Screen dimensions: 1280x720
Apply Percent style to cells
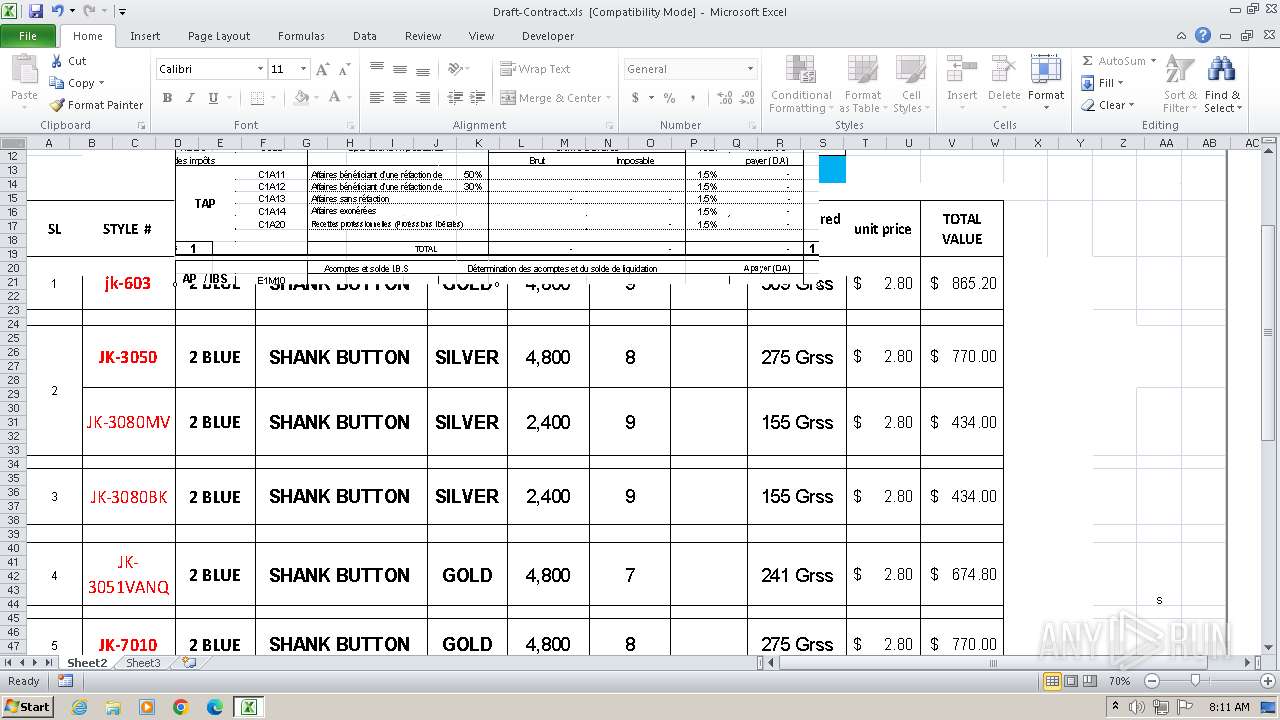[669, 98]
